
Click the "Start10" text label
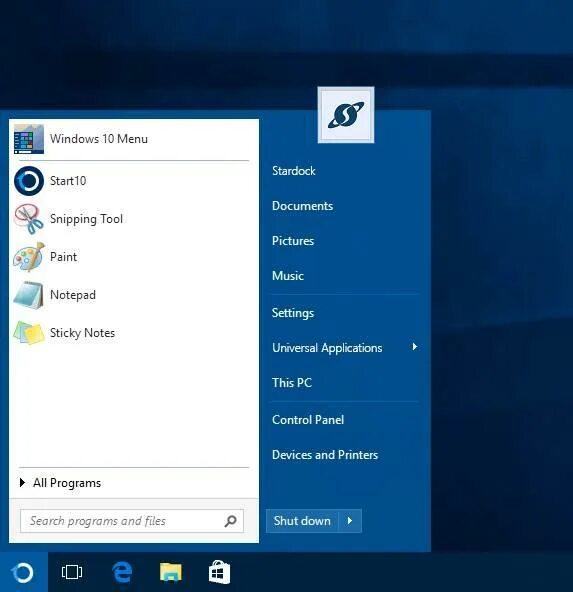click(x=68, y=181)
